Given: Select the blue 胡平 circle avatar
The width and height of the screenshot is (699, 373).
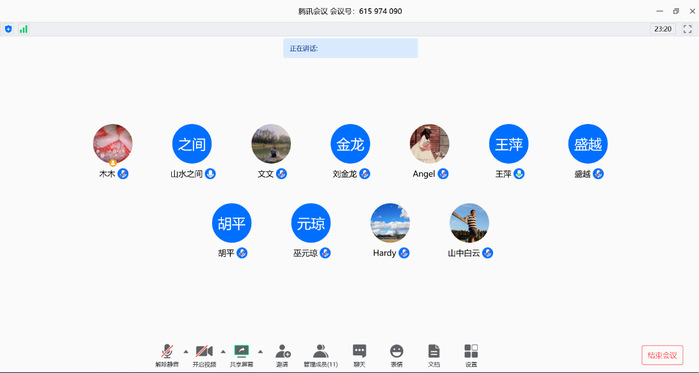Looking at the screenshot, I should point(232,223).
